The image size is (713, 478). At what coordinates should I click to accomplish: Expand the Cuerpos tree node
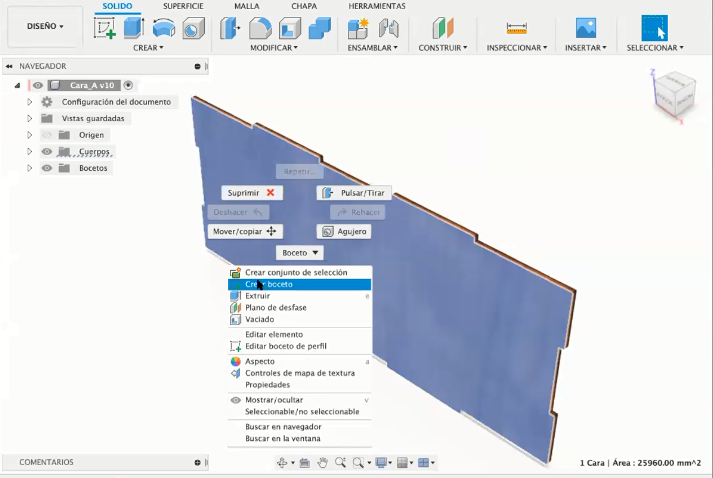pyautogui.click(x=30, y=151)
